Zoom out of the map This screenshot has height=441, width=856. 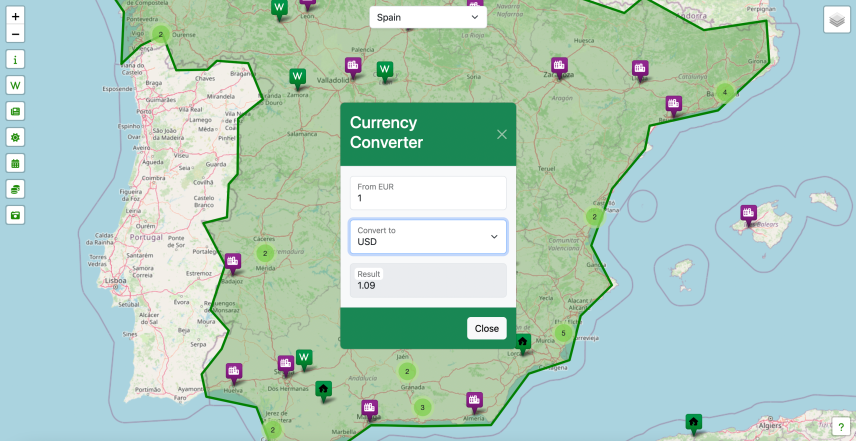pyautogui.click(x=15, y=34)
